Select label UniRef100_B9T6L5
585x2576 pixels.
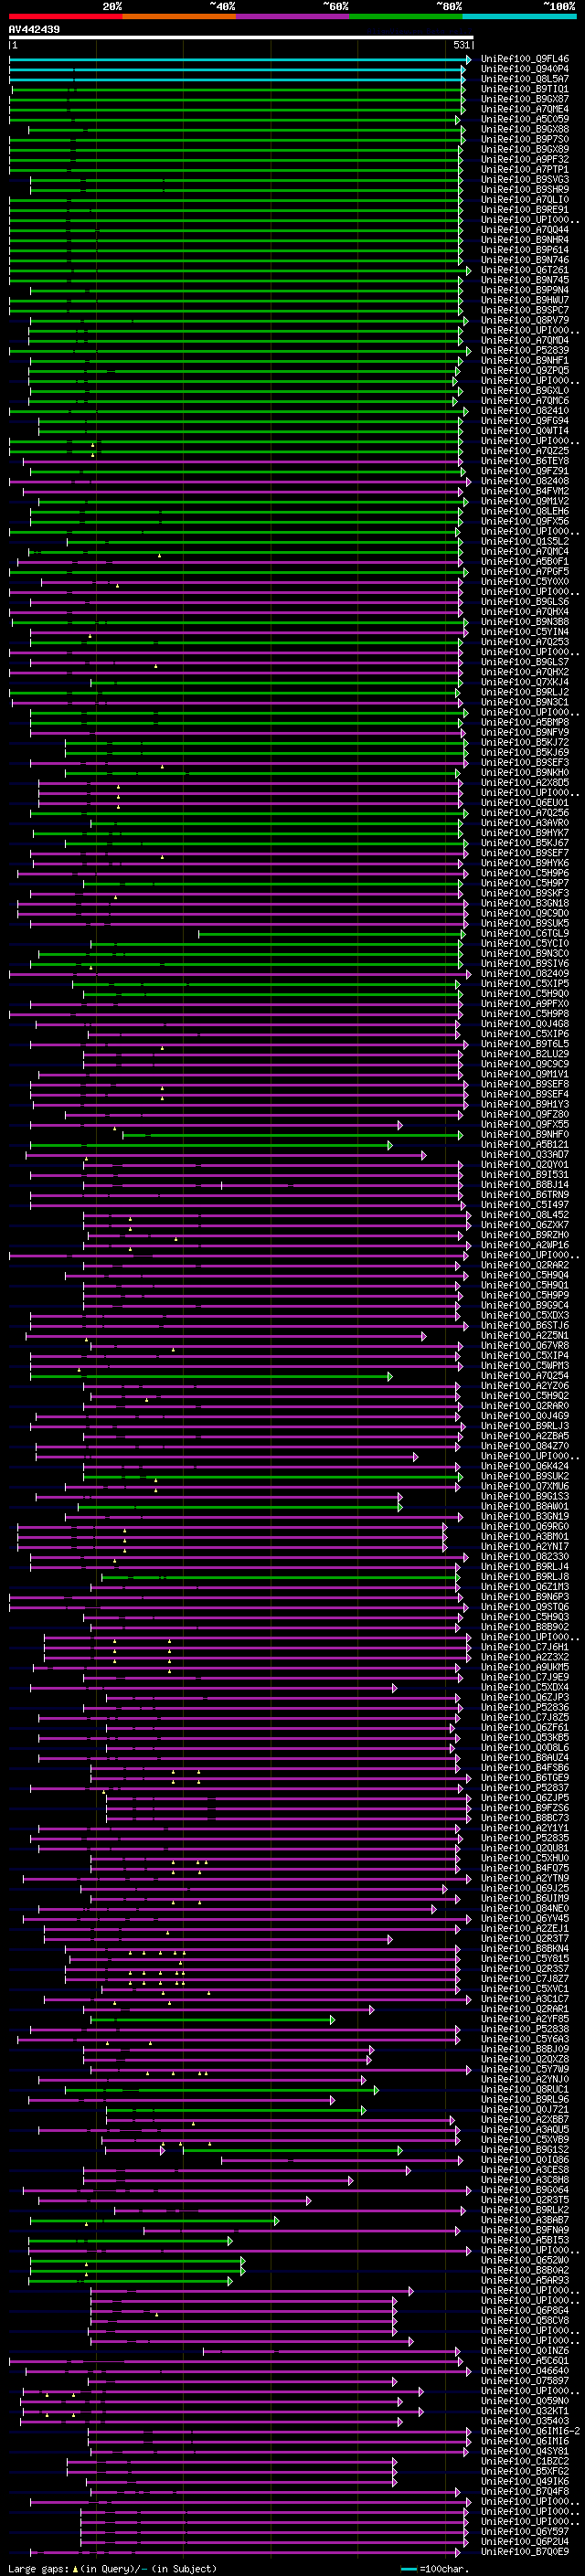click(x=525, y=1044)
